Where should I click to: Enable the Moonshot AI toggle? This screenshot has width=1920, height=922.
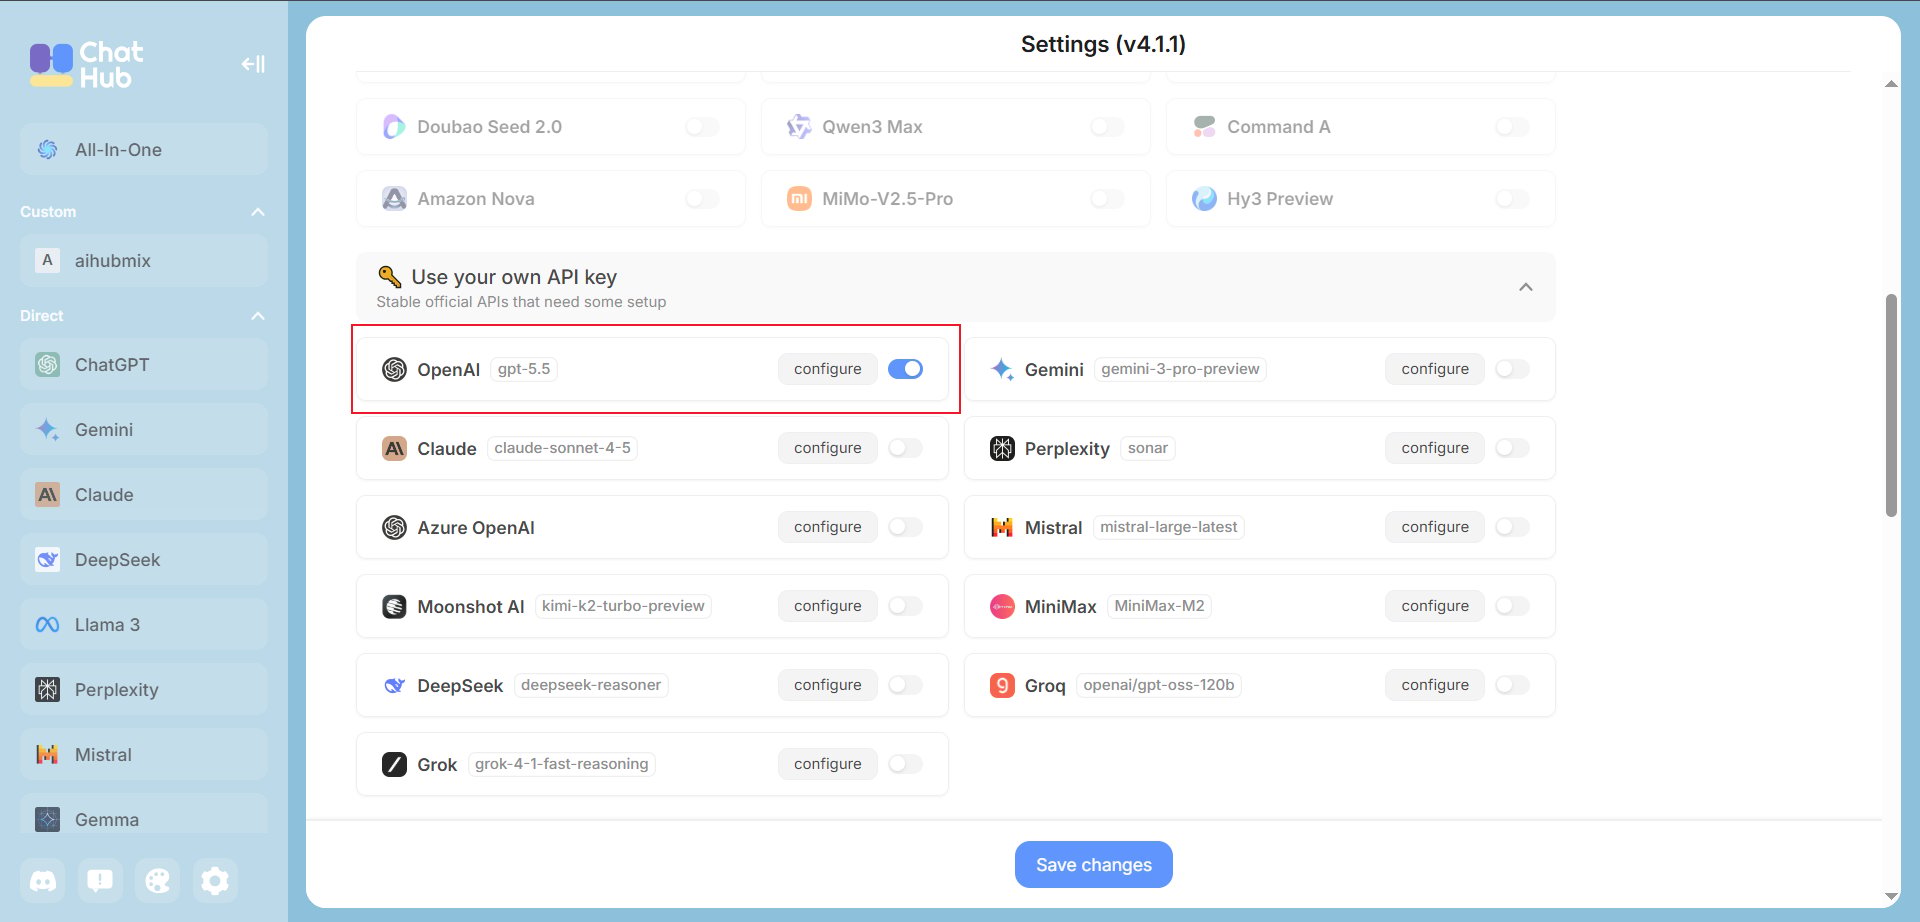coord(905,606)
